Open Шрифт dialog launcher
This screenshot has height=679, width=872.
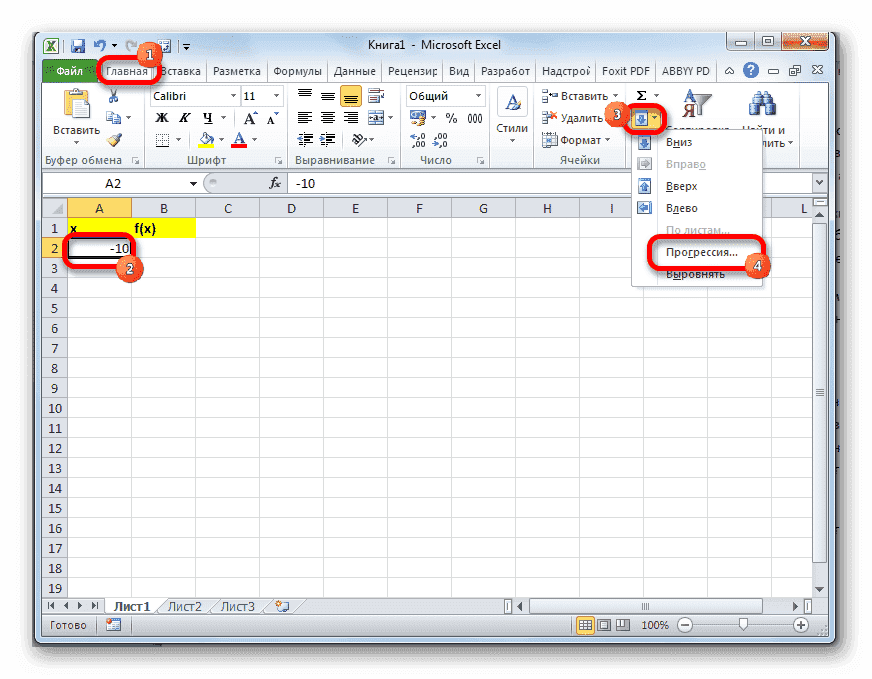pyautogui.click(x=278, y=161)
